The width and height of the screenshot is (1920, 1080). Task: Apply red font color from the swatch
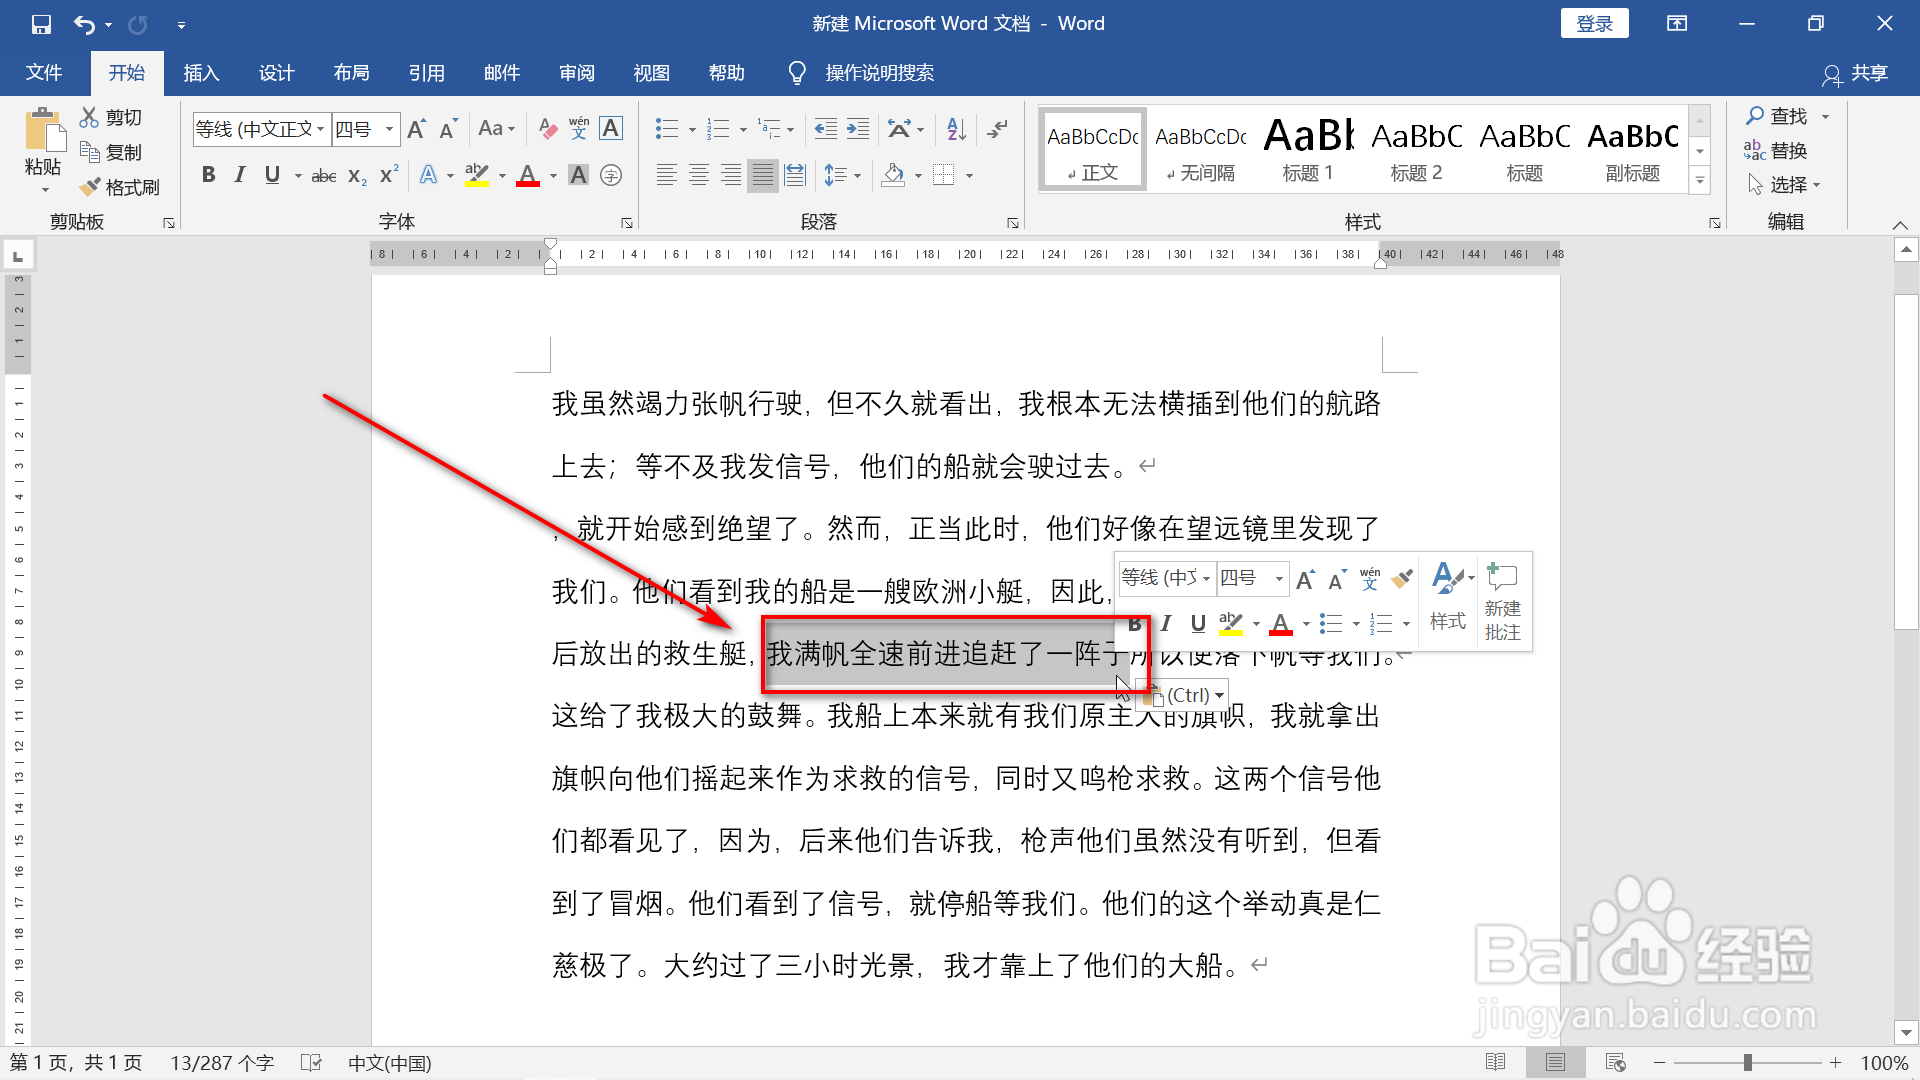(x=528, y=174)
